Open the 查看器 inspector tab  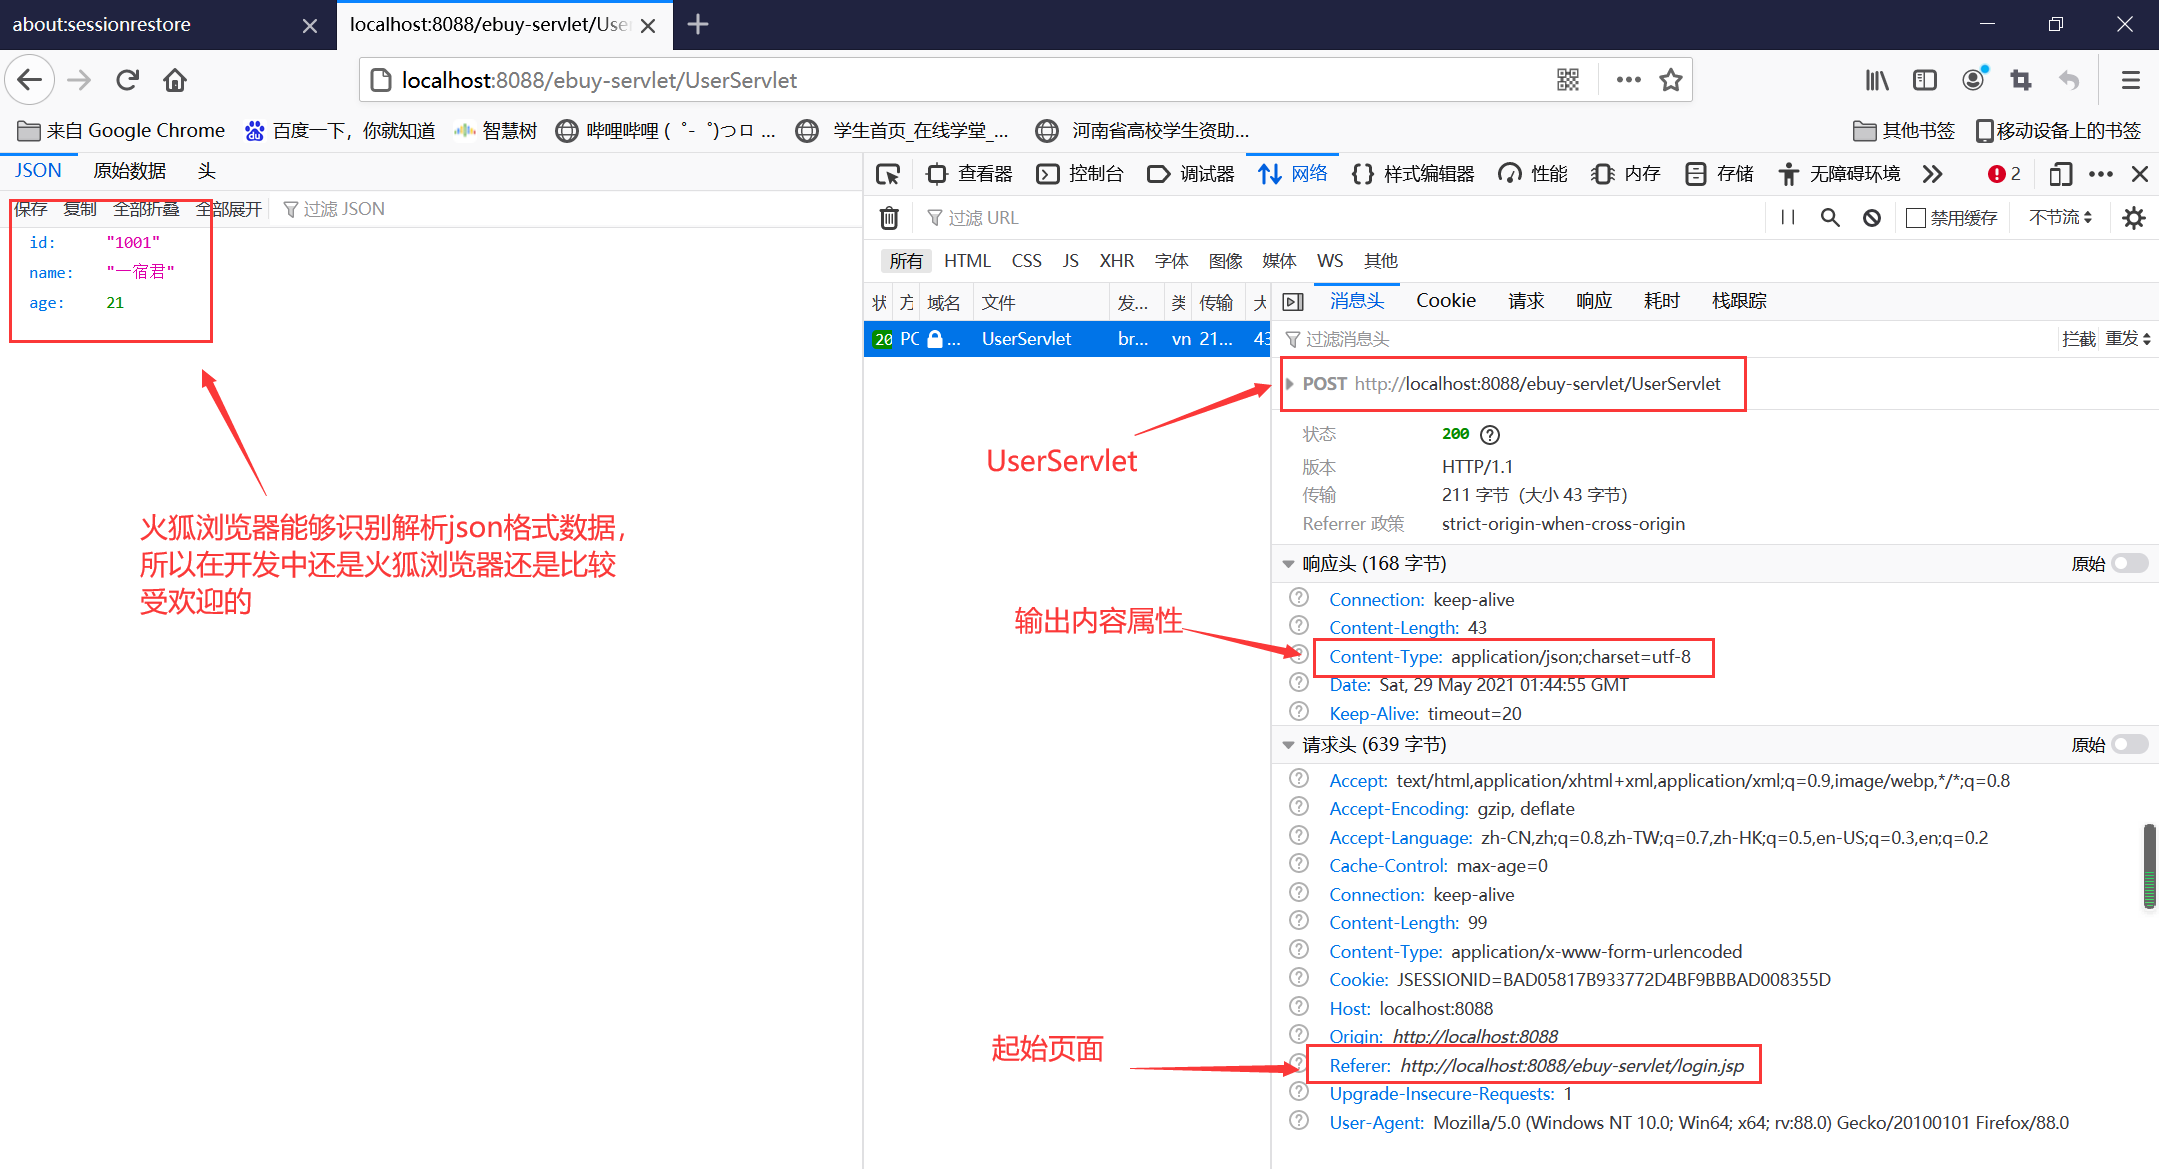(970, 174)
